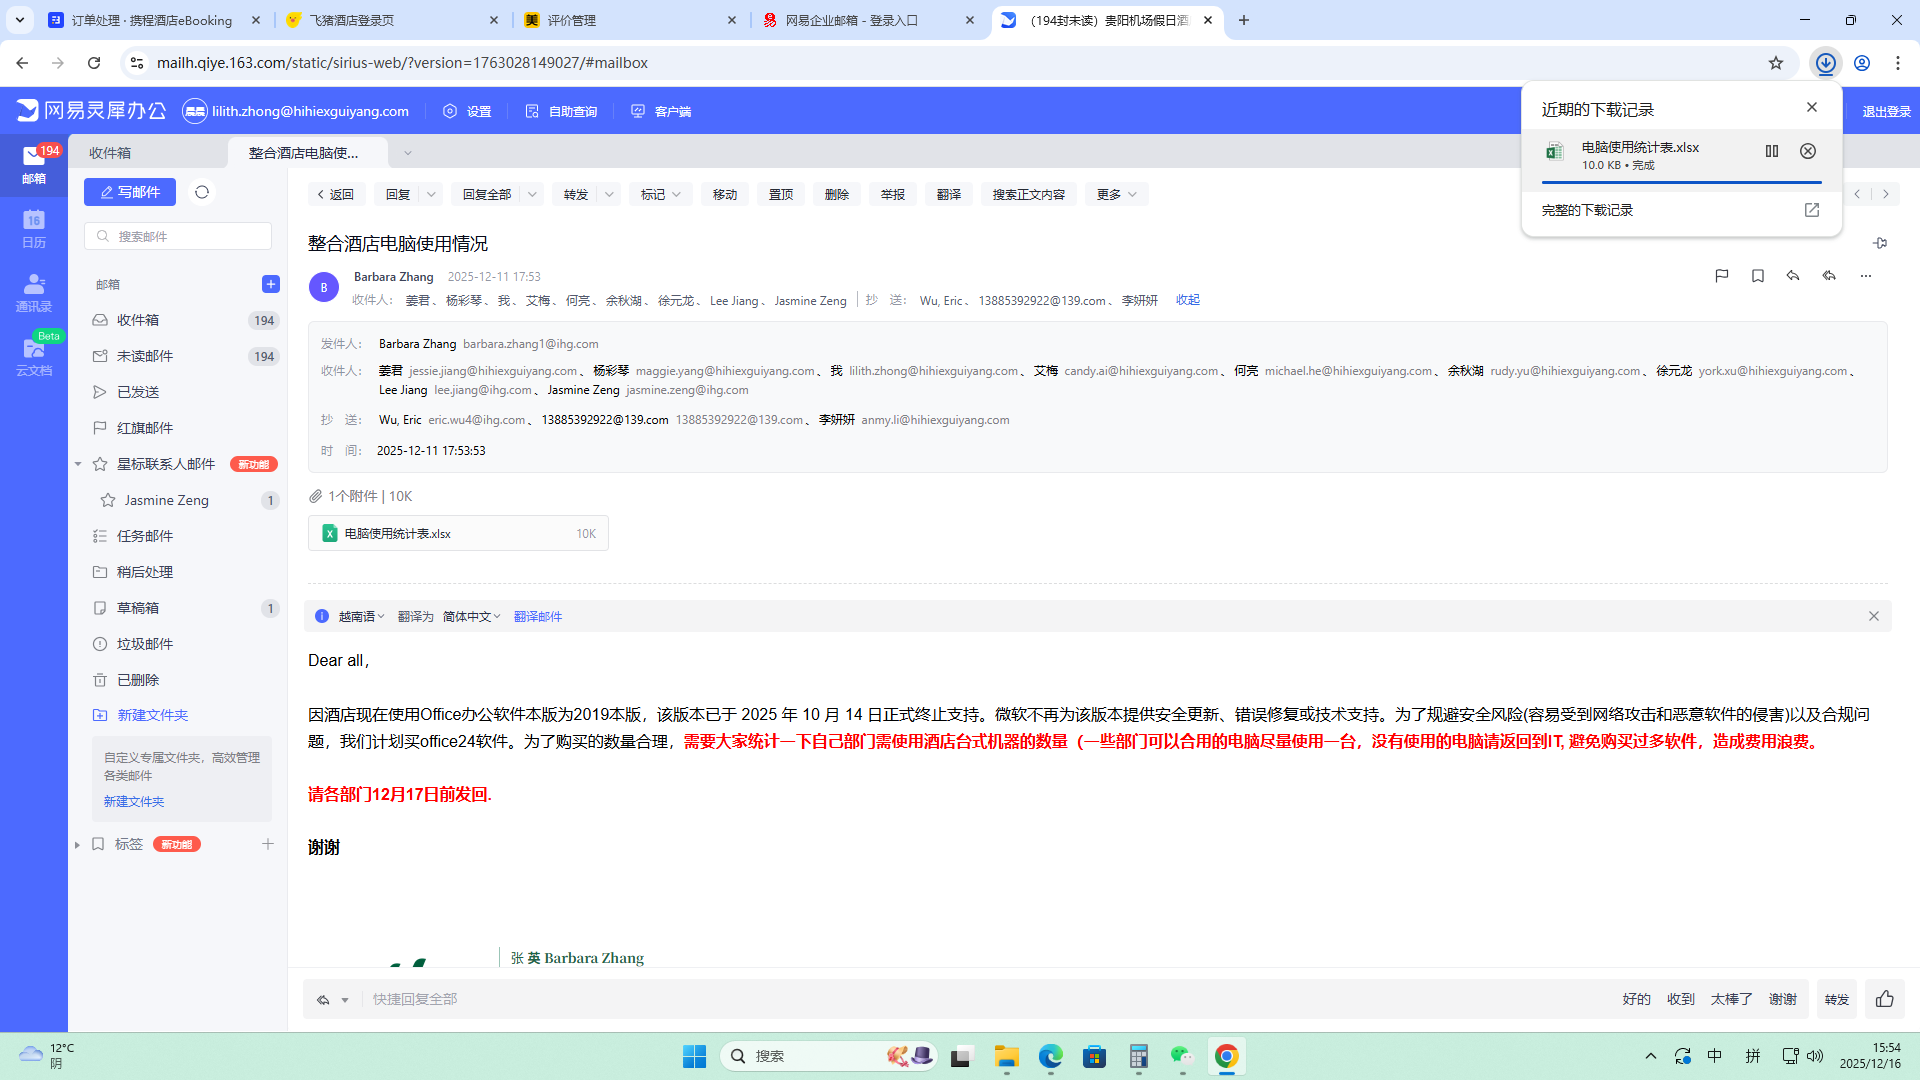Click the 写邮件 compose button
1920x1080 pixels.
coord(130,192)
